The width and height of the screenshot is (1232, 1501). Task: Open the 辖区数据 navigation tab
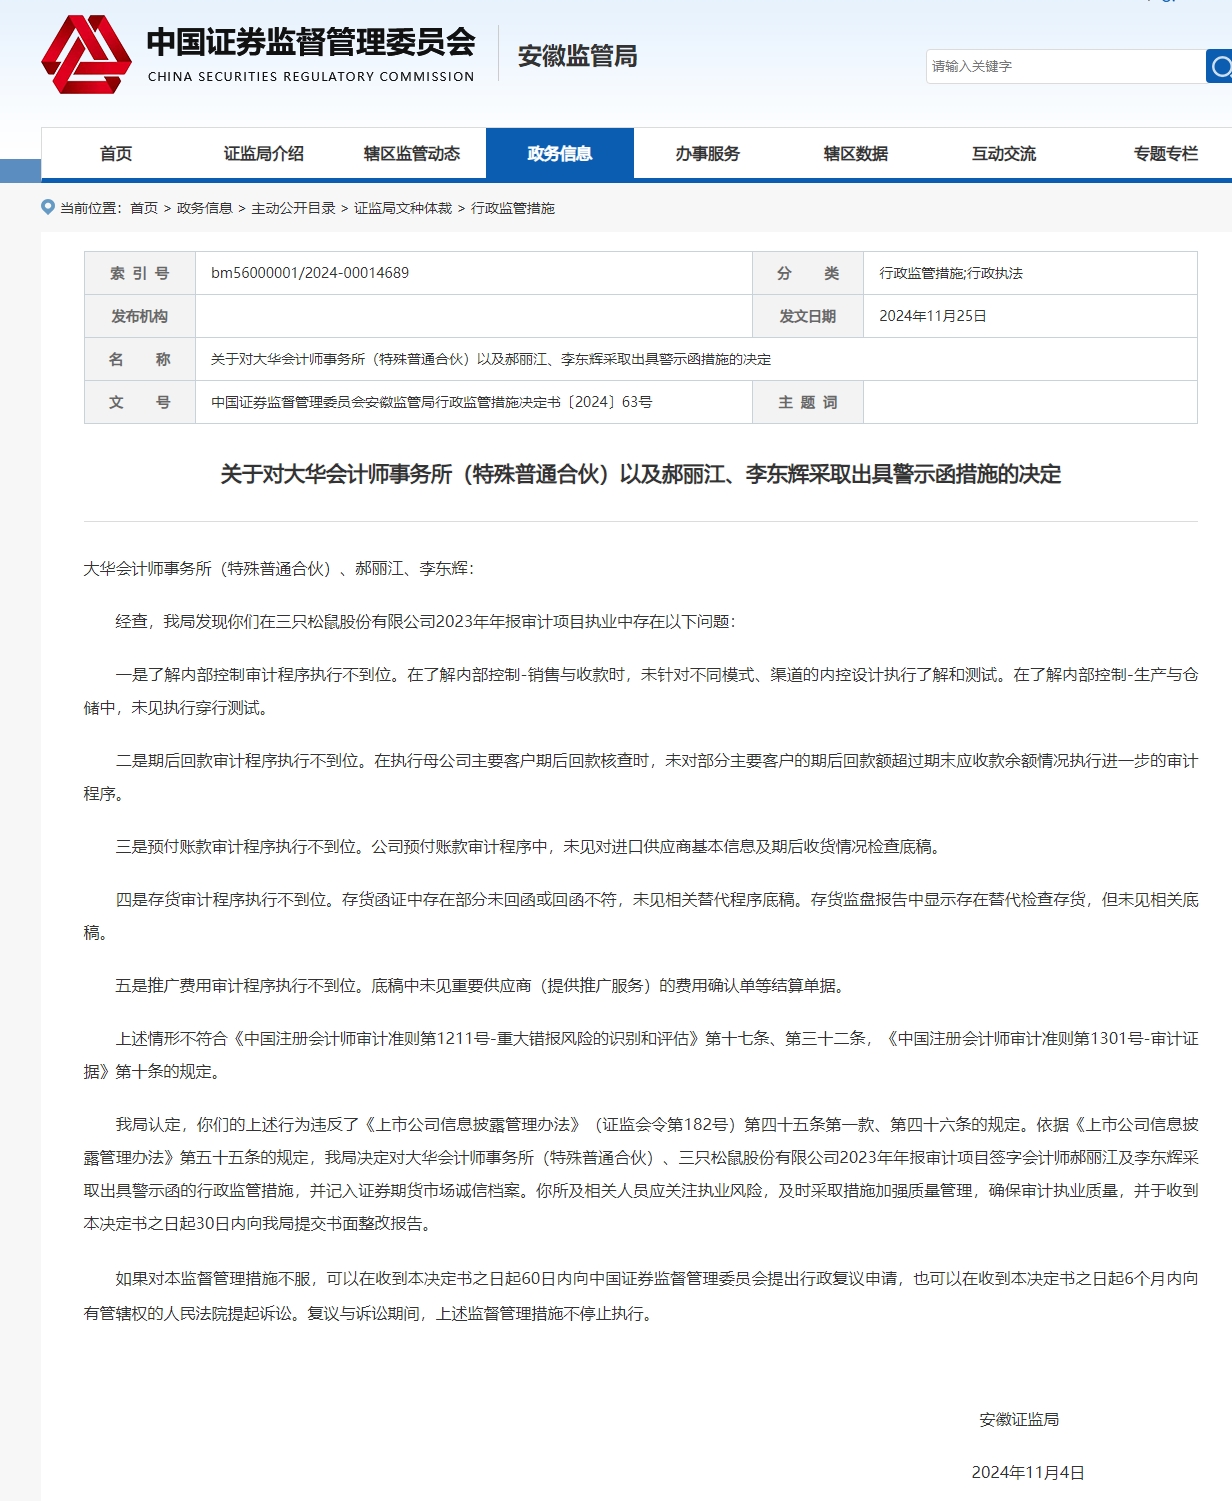[x=856, y=154]
